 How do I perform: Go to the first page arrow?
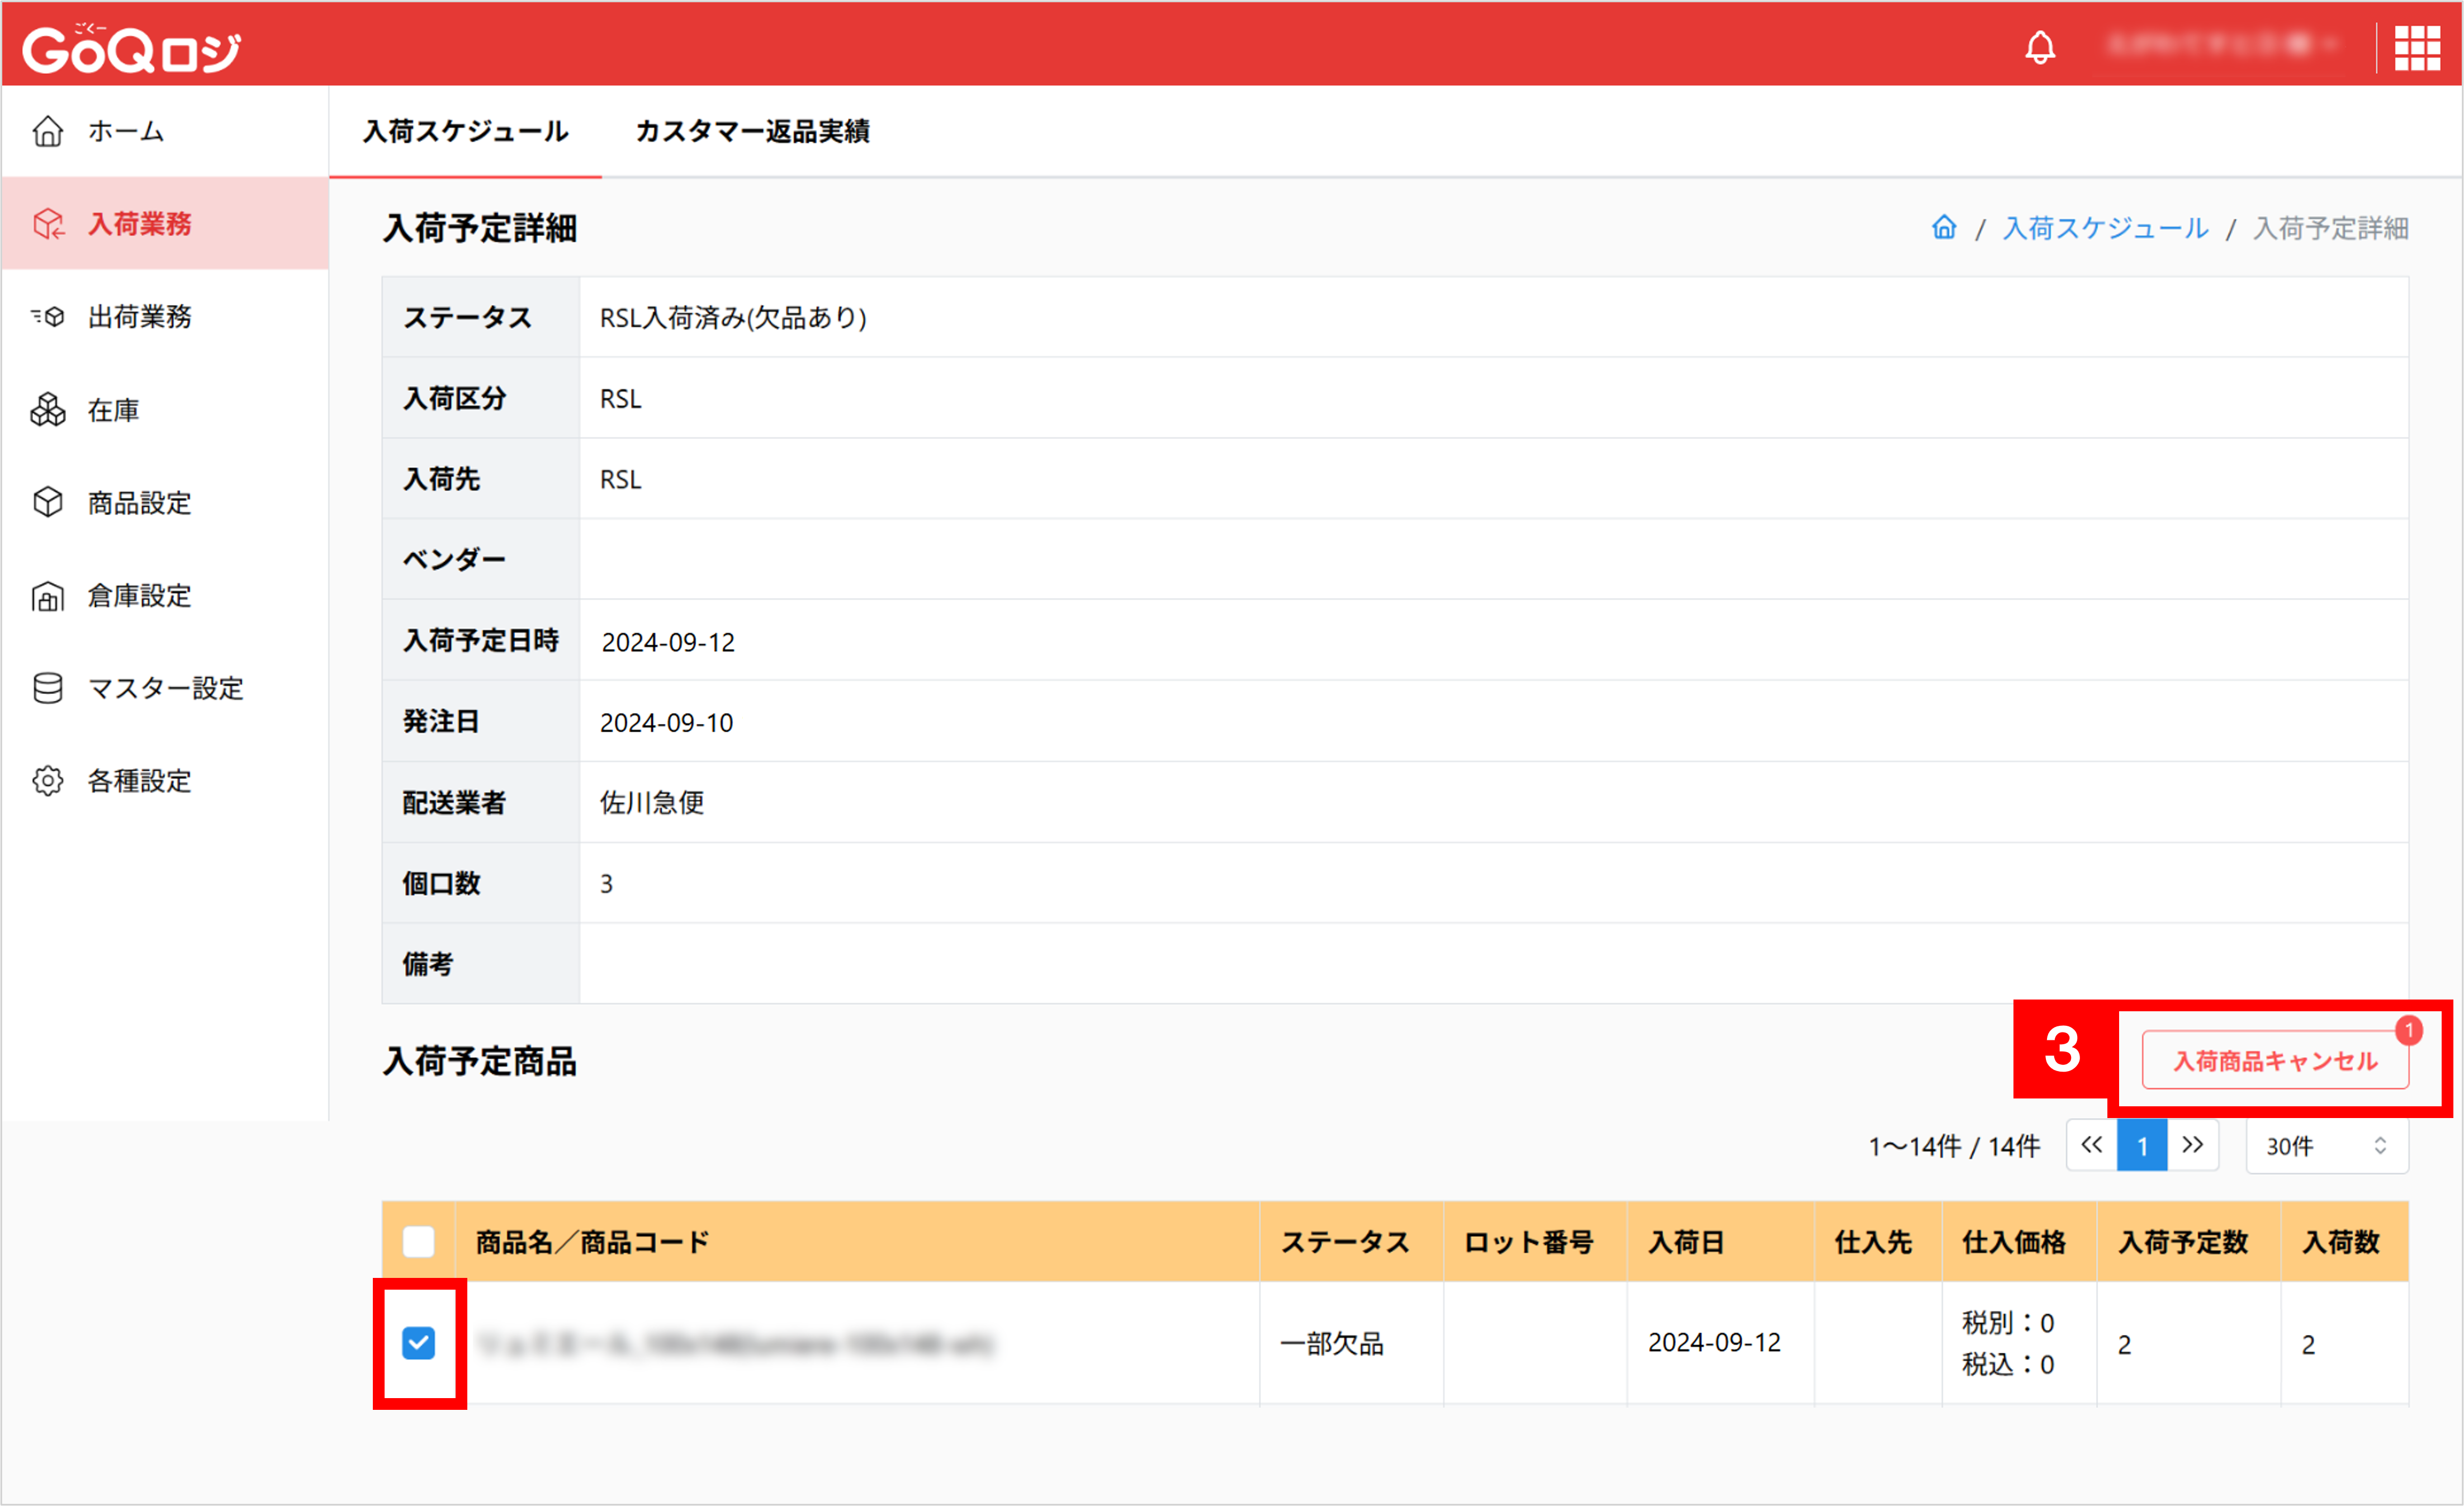(x=2091, y=1146)
